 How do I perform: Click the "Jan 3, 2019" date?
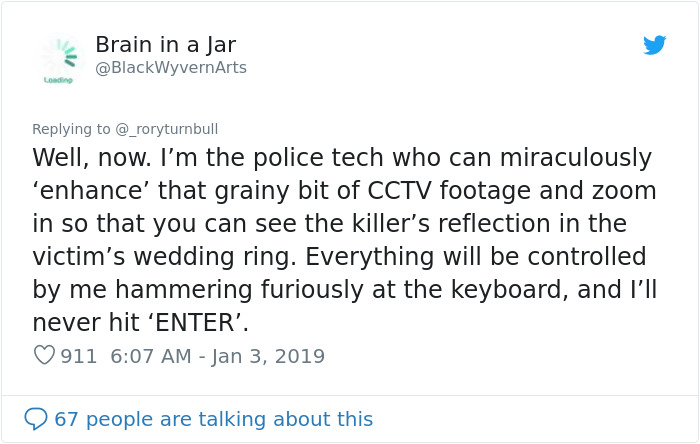(269, 355)
